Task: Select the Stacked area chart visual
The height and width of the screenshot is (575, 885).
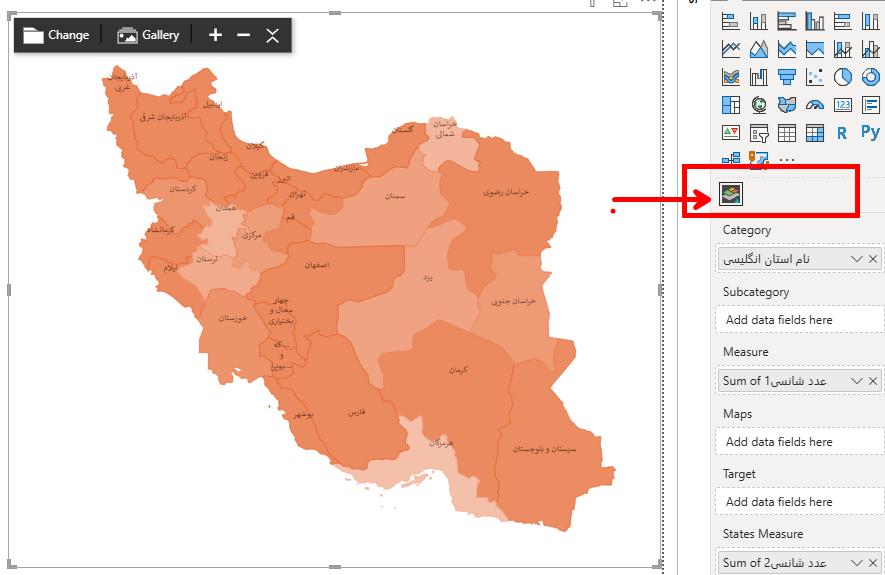Action: (x=787, y=49)
